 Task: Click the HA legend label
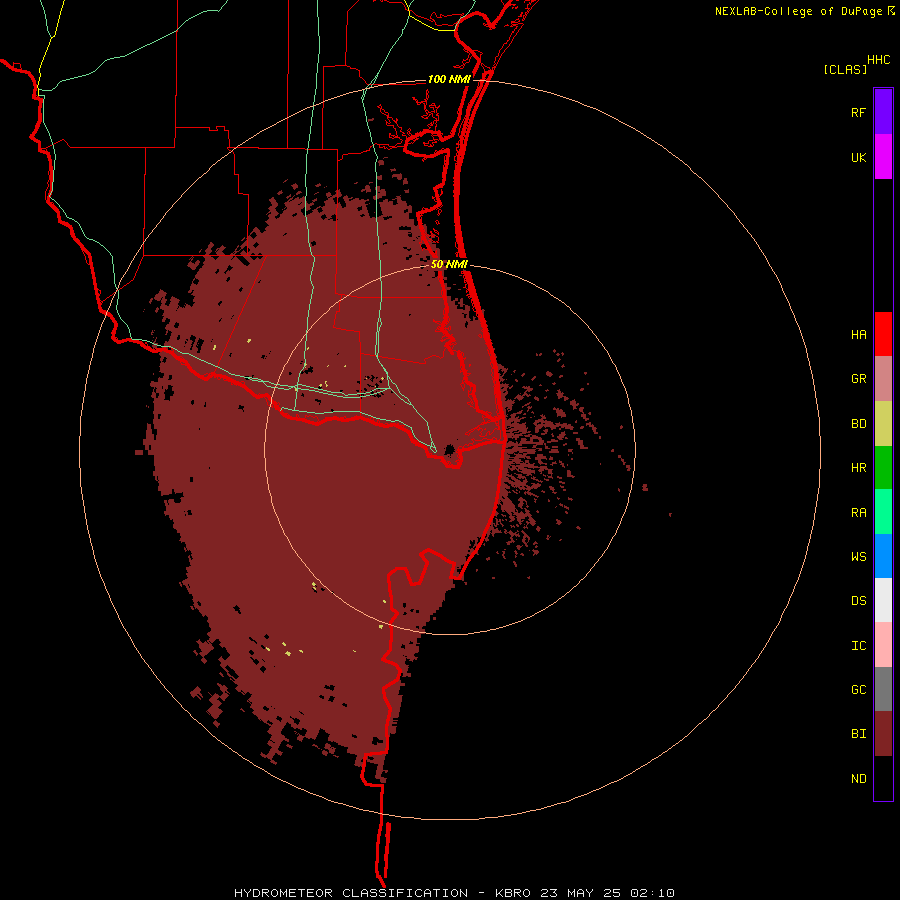(x=858, y=335)
